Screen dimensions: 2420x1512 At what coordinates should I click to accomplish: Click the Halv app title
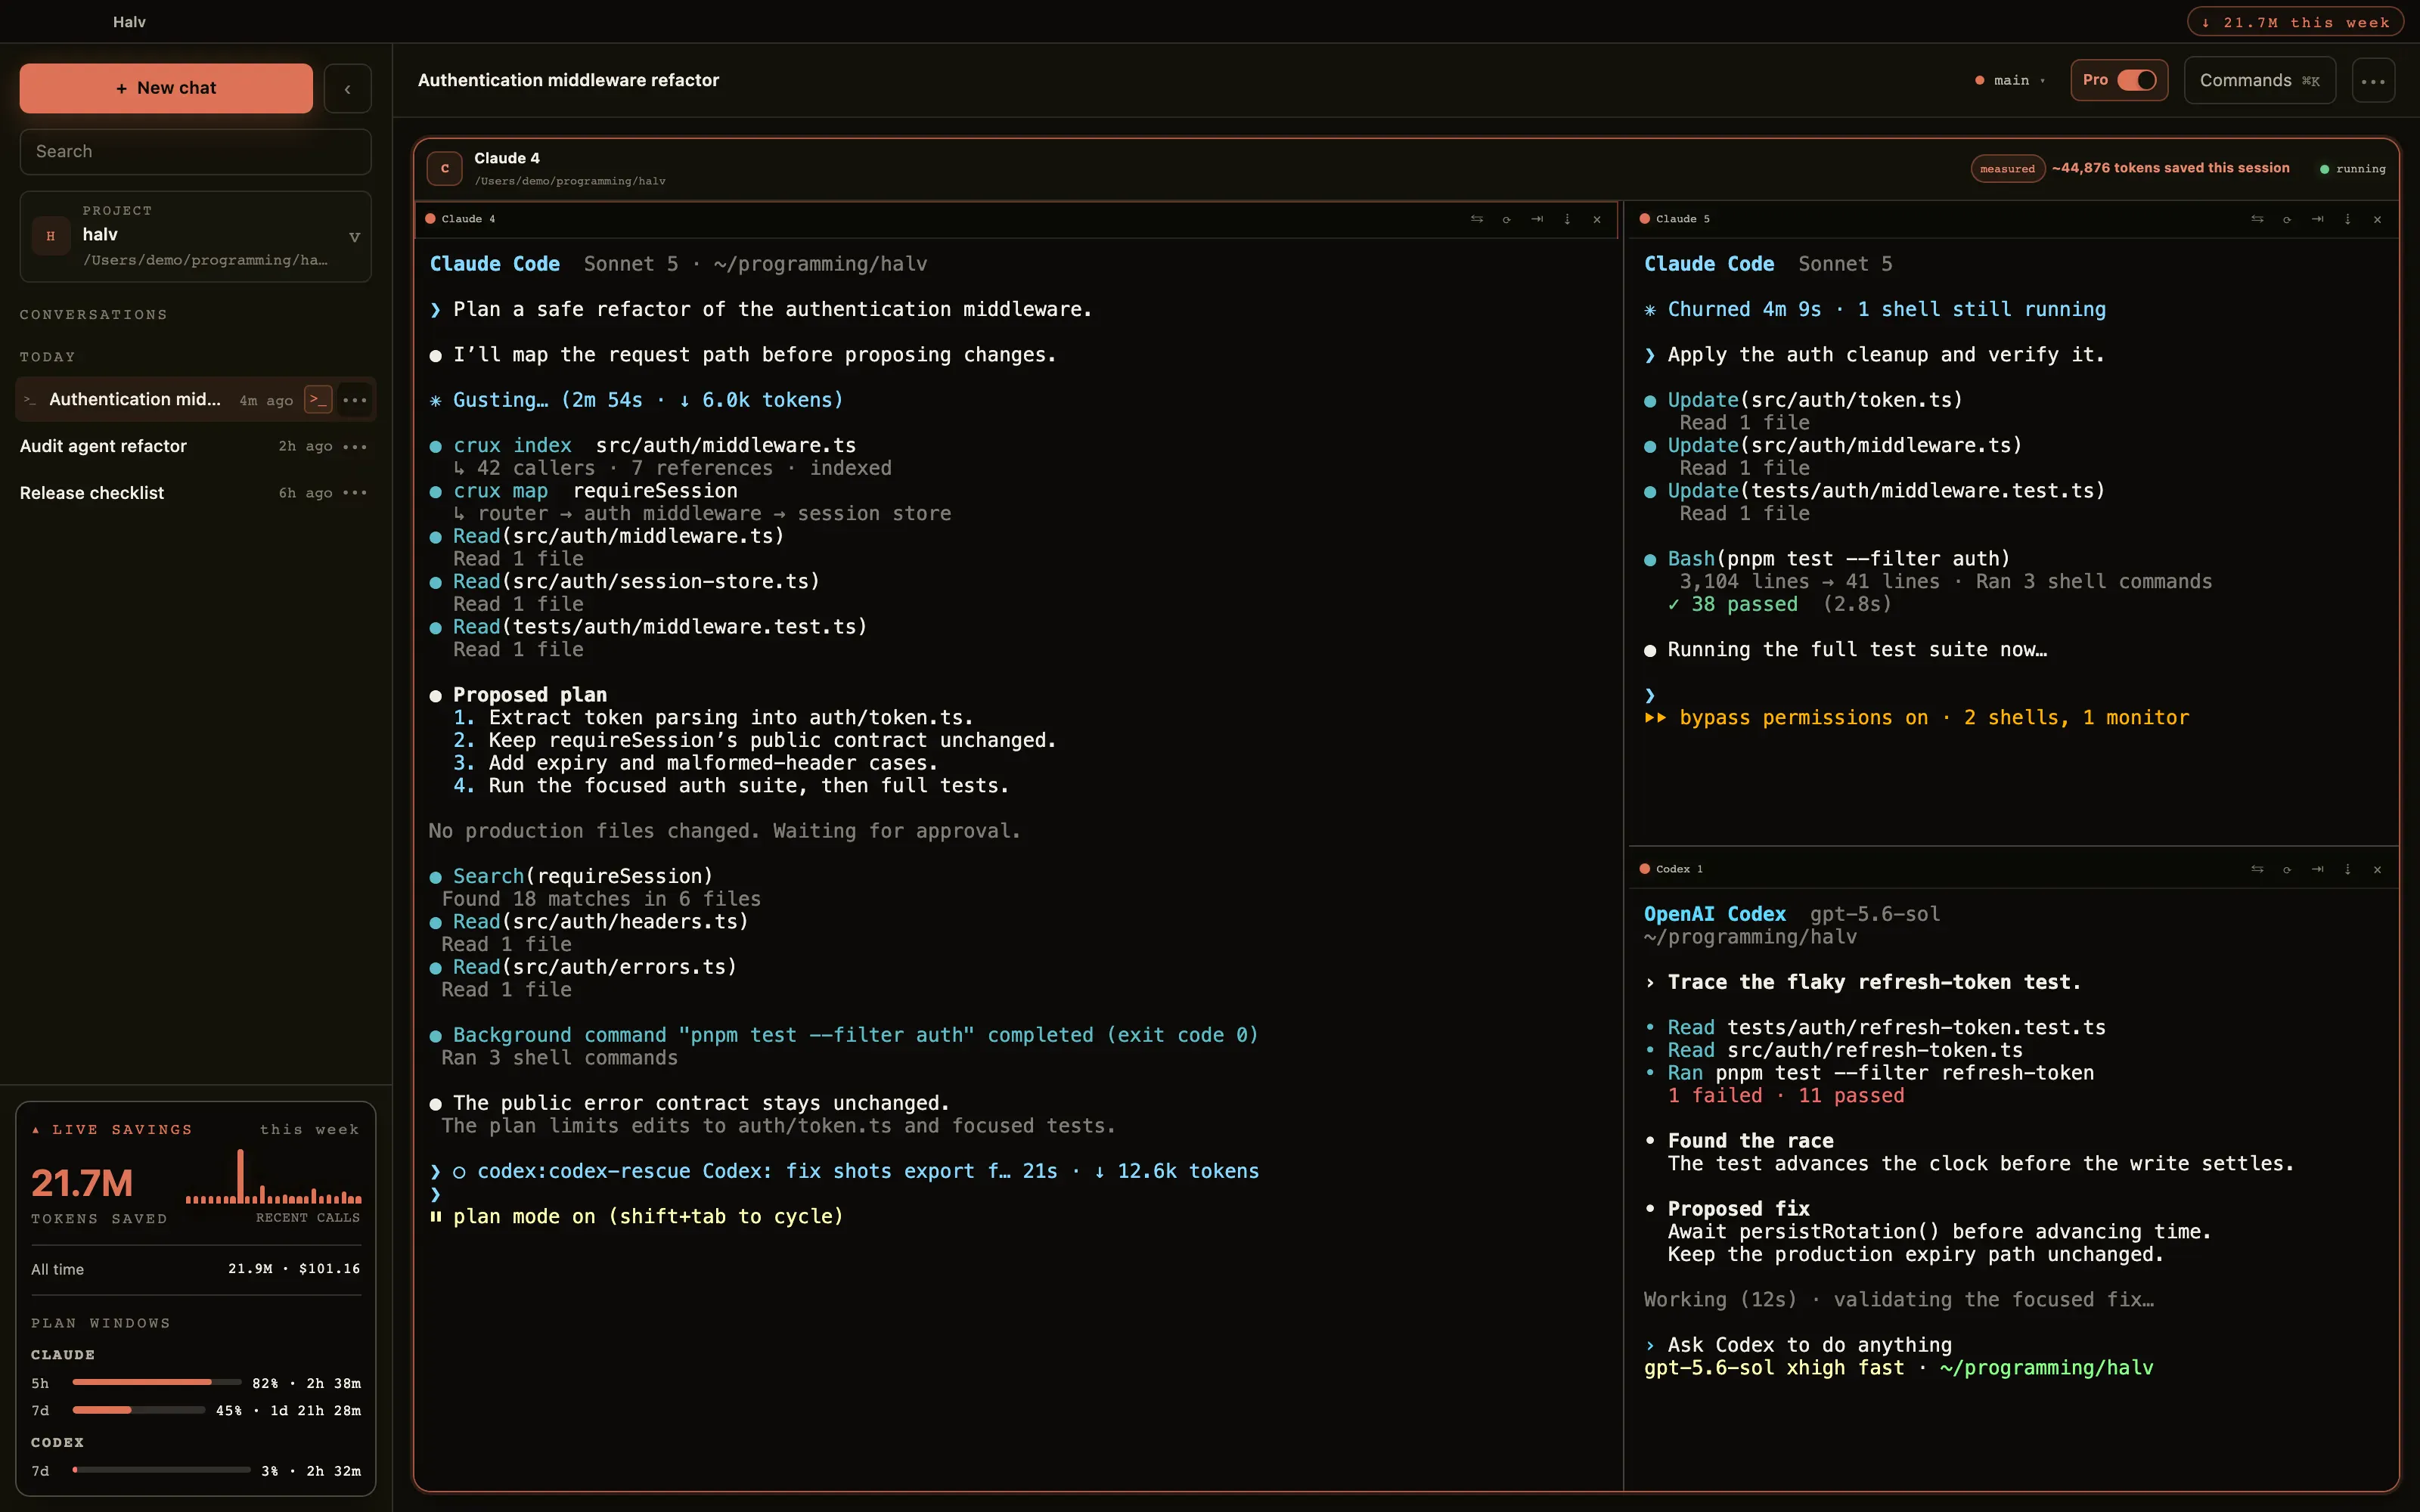(x=129, y=22)
